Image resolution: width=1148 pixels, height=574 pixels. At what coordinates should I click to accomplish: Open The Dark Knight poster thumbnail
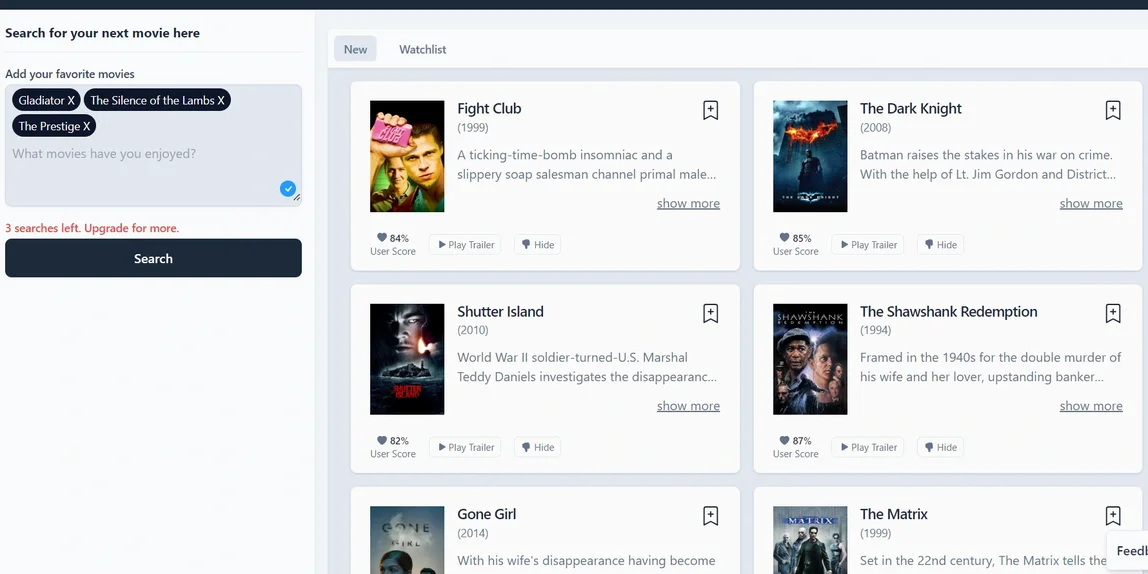[810, 156]
